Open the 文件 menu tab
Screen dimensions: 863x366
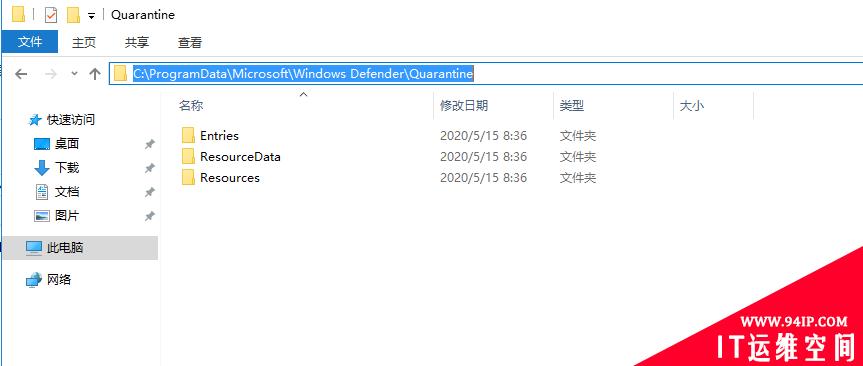pyautogui.click(x=30, y=42)
